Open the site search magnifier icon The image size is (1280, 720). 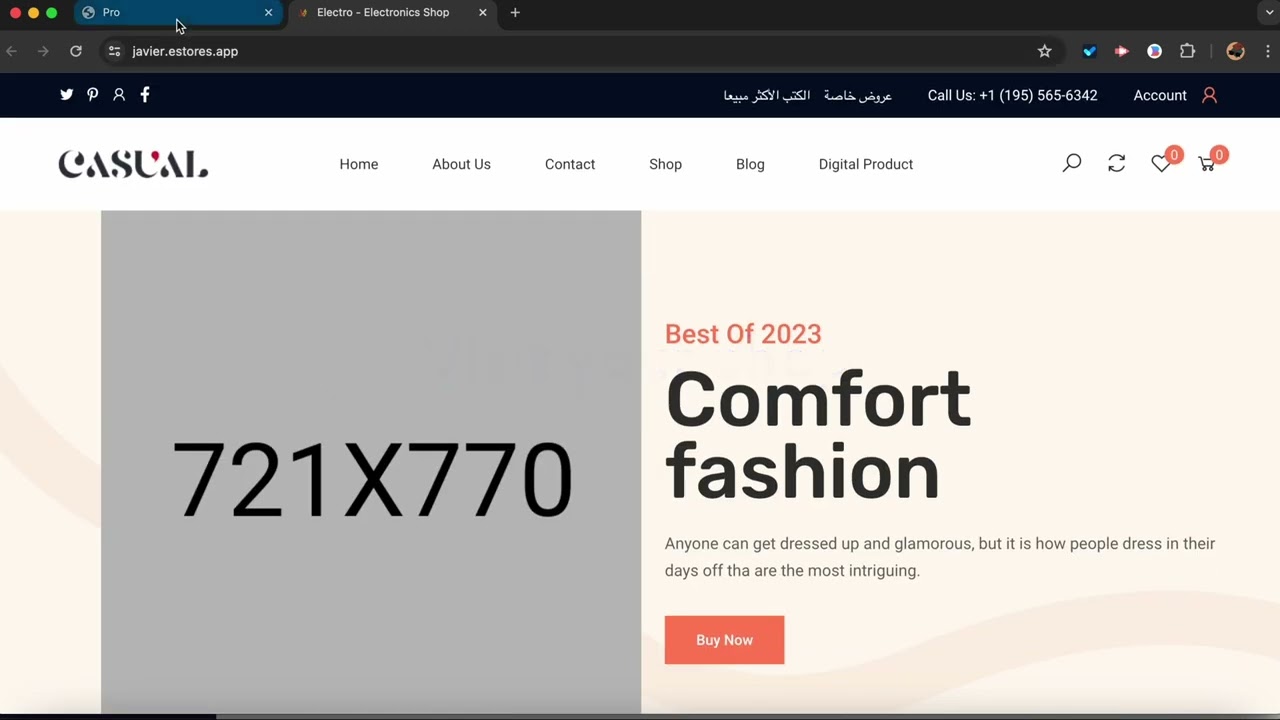[x=1072, y=163]
